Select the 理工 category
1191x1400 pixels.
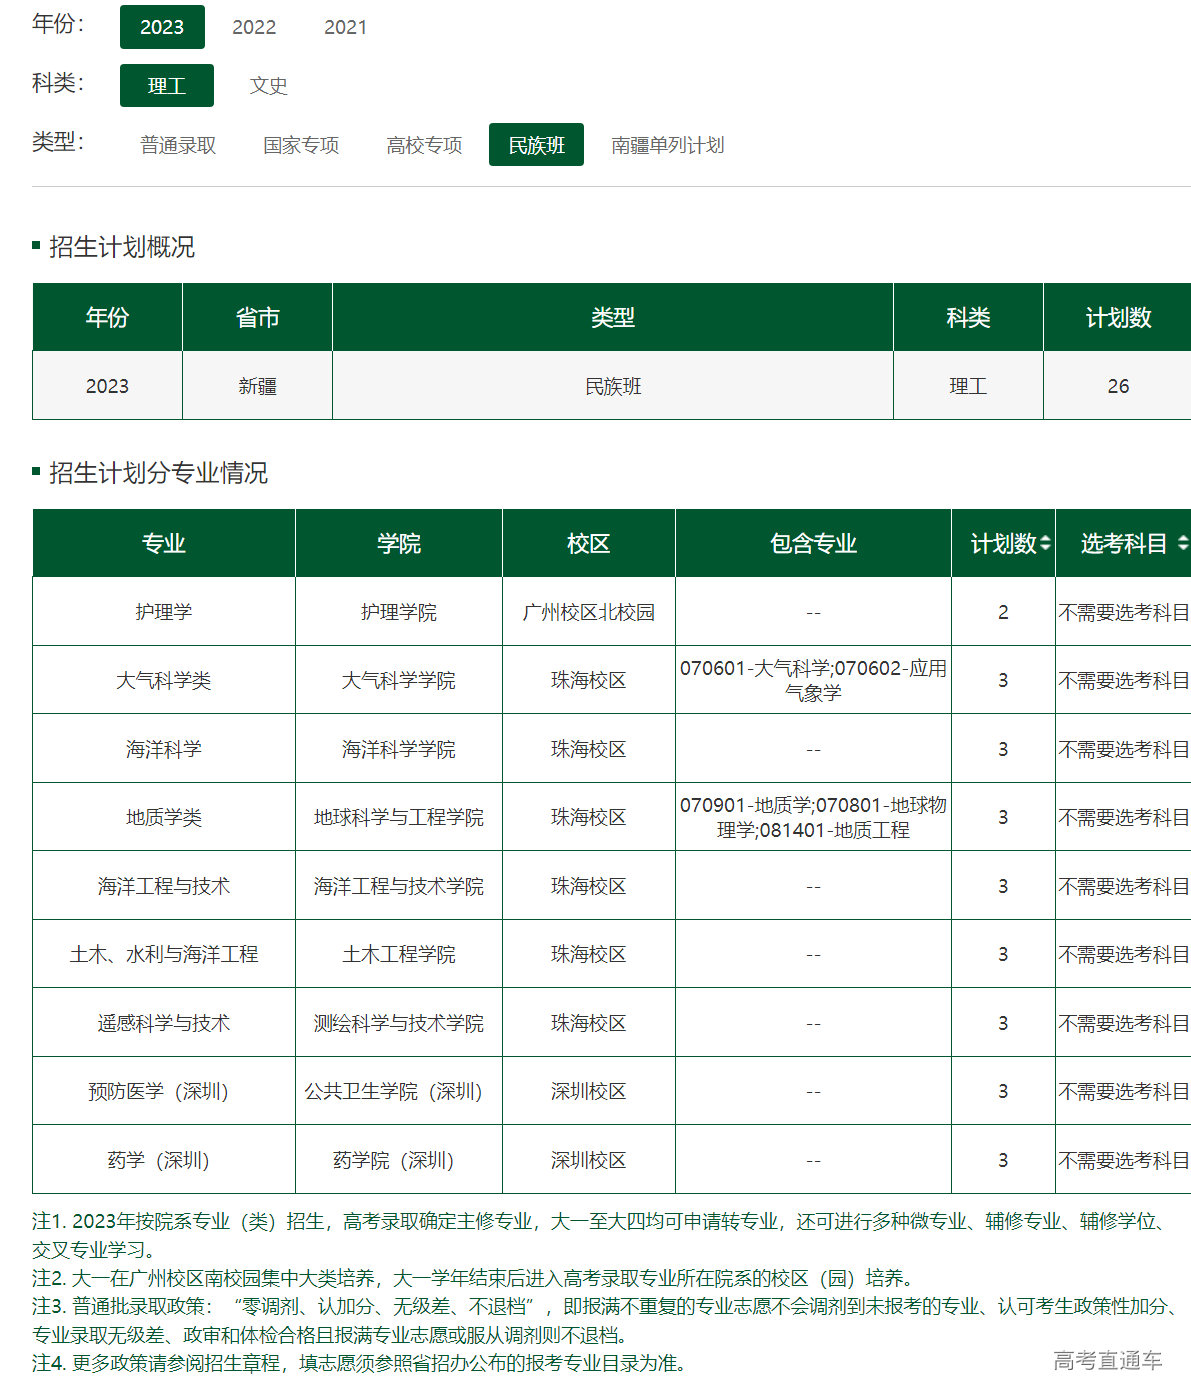(167, 86)
